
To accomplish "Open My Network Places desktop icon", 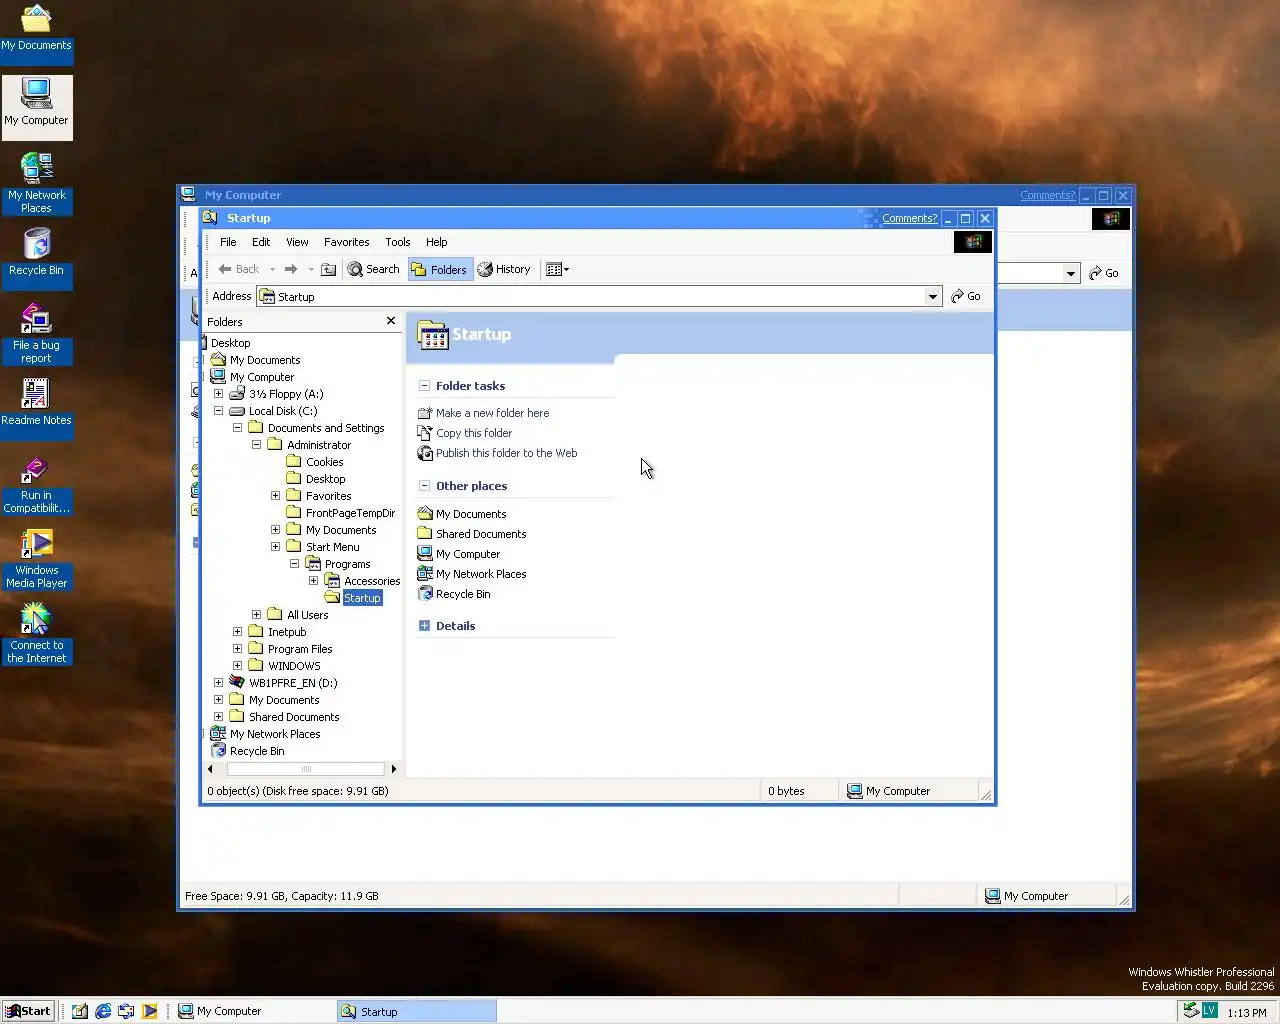I will (x=36, y=183).
